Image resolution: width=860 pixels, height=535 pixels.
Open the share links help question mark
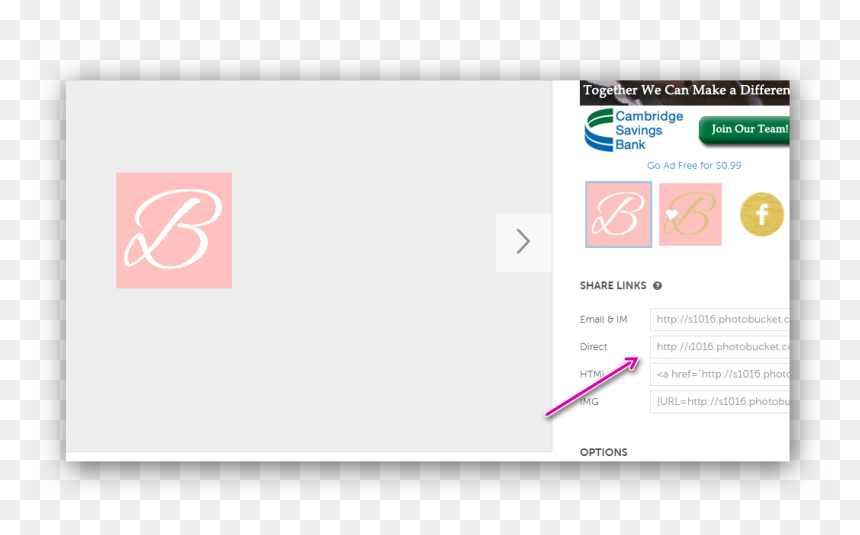[x=657, y=286]
